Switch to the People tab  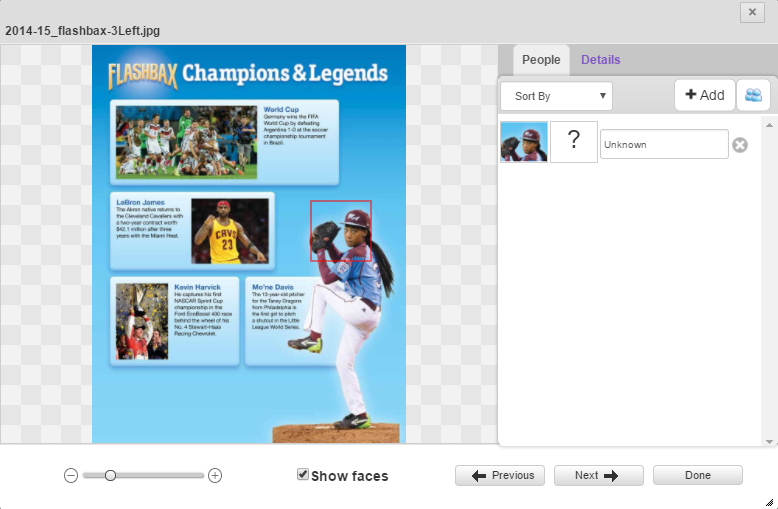[541, 60]
